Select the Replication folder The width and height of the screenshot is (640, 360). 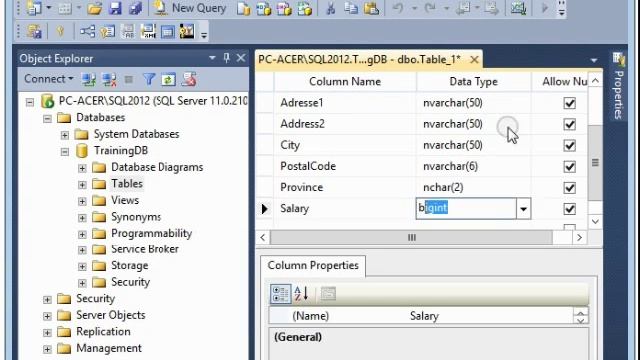[x=103, y=331]
